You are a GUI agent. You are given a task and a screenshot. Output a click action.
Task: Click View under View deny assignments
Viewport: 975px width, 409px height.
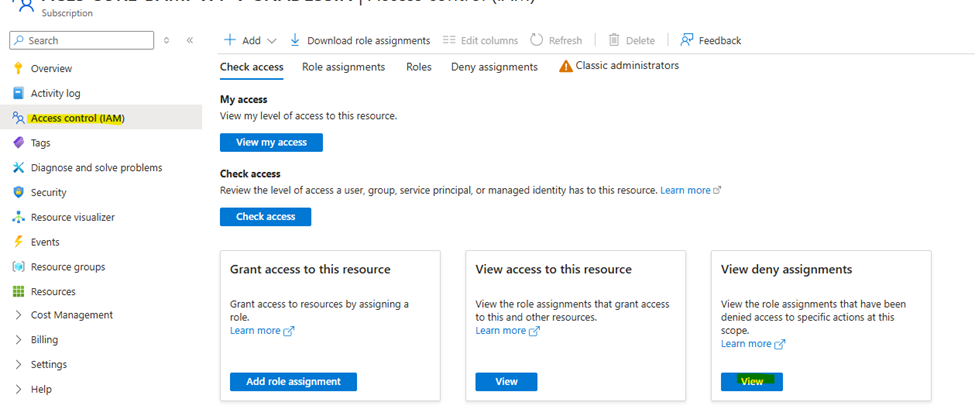pos(752,382)
